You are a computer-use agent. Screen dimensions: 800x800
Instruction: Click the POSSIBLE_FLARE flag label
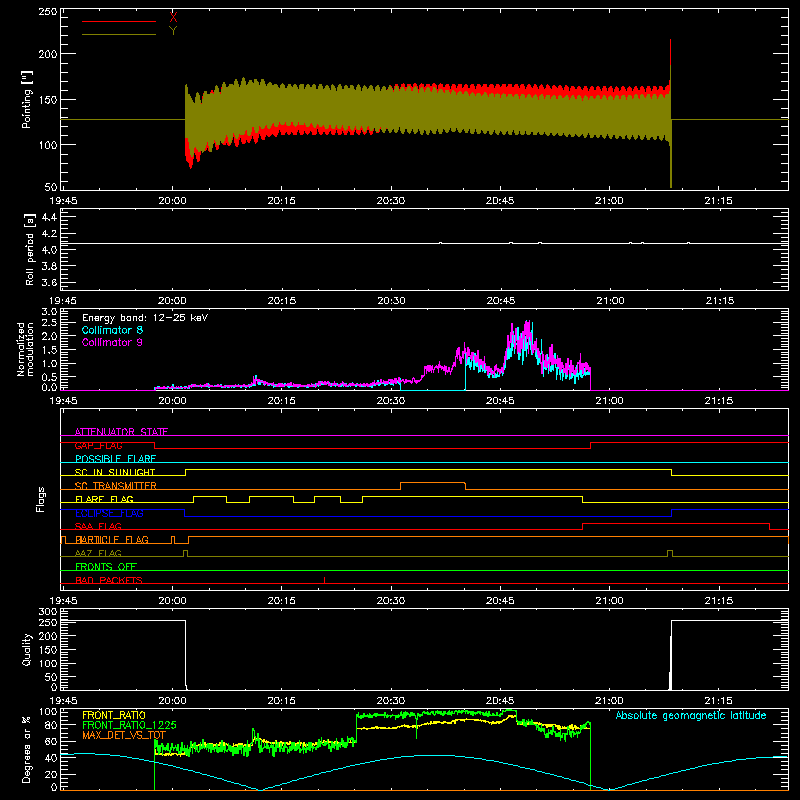click(115, 459)
